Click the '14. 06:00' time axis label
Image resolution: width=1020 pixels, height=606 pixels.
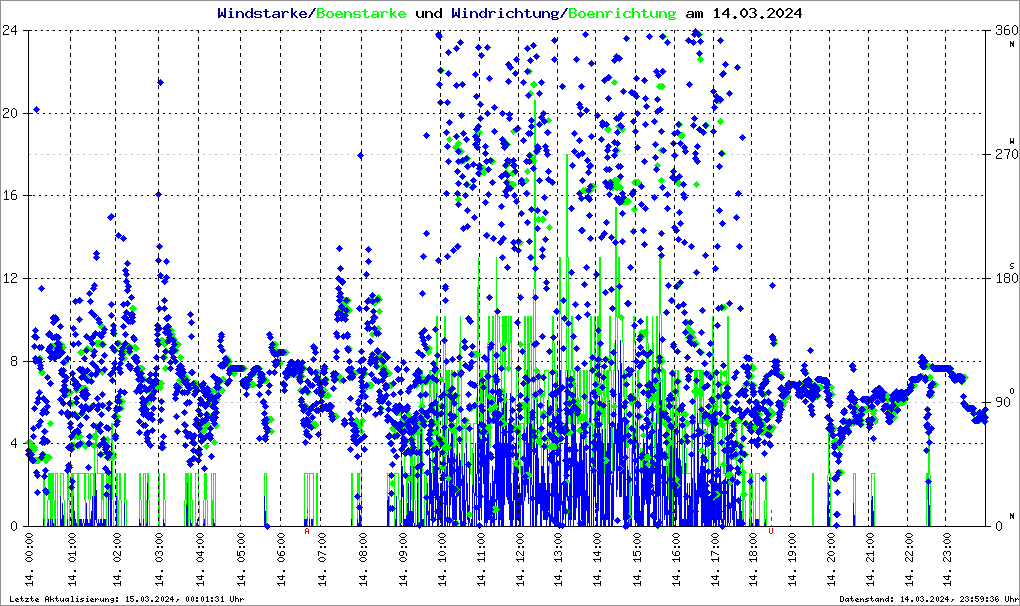pos(281,559)
